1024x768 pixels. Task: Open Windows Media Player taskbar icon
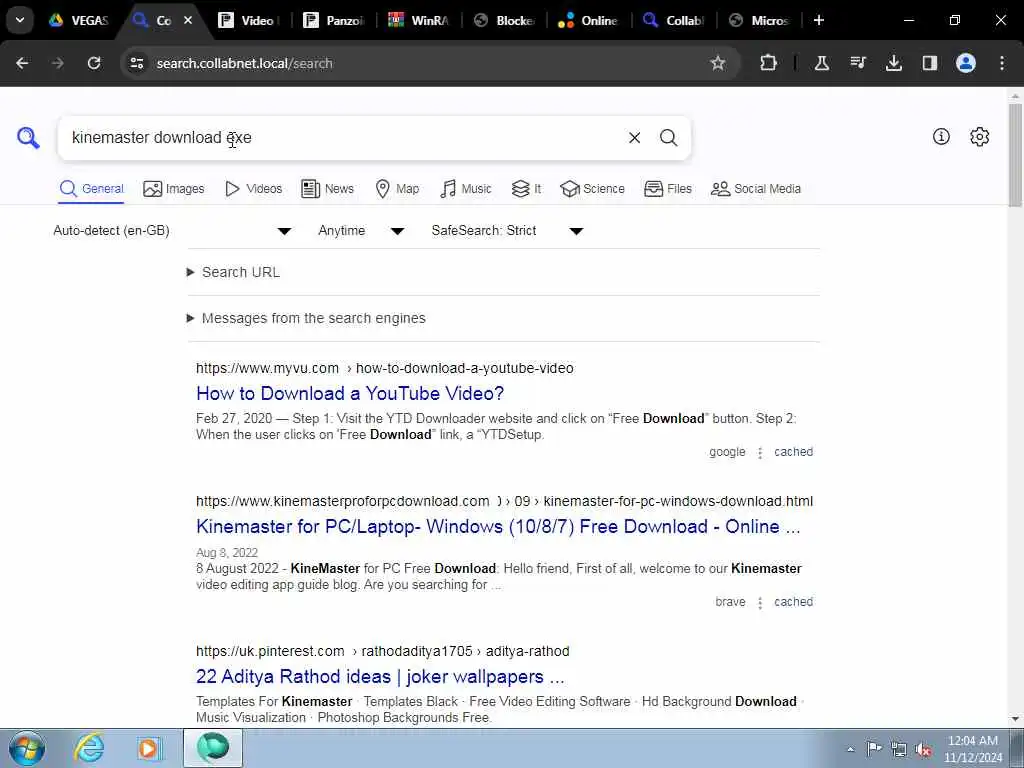[x=148, y=748]
